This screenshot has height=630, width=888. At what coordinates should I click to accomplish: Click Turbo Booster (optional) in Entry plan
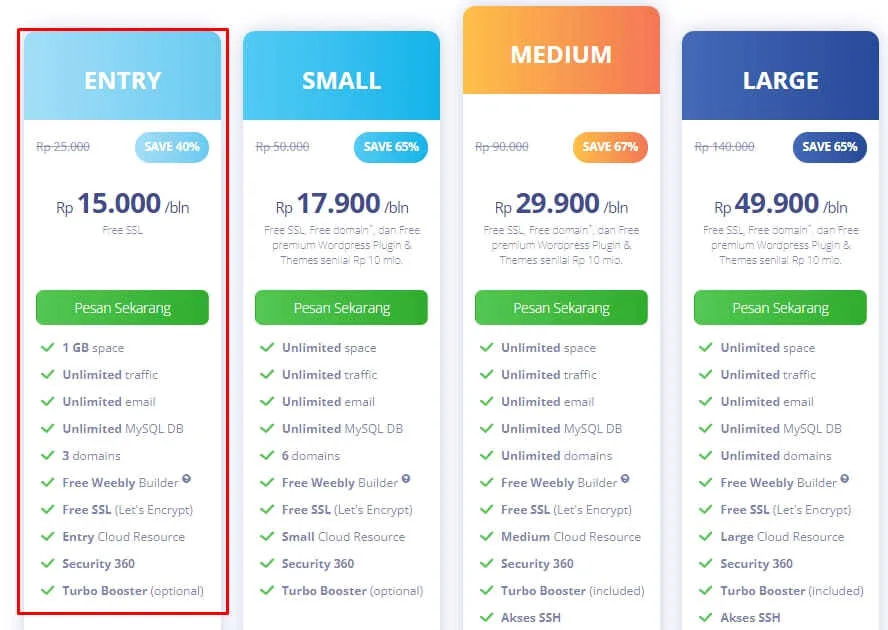133,590
